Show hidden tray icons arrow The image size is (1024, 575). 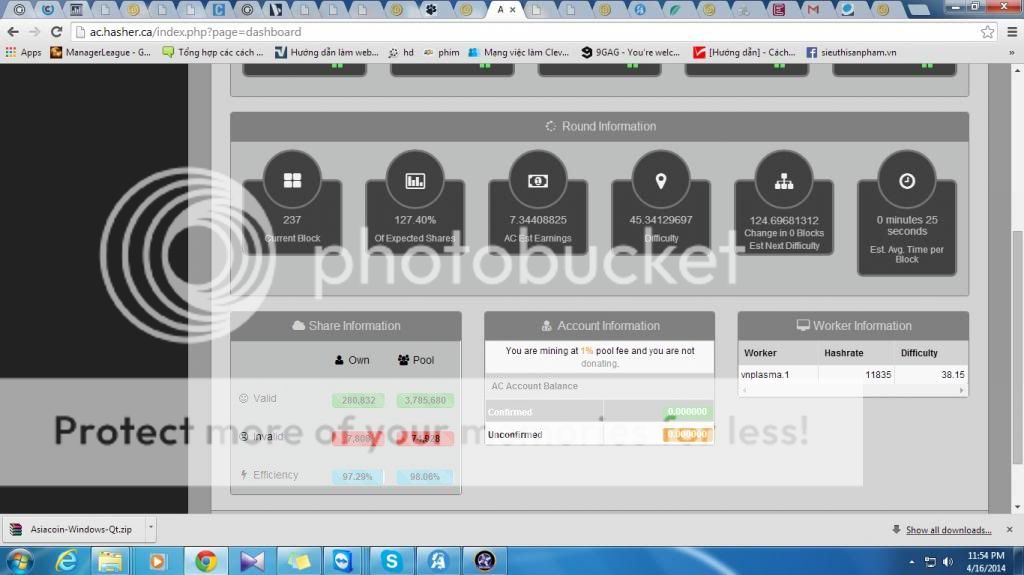coord(911,562)
